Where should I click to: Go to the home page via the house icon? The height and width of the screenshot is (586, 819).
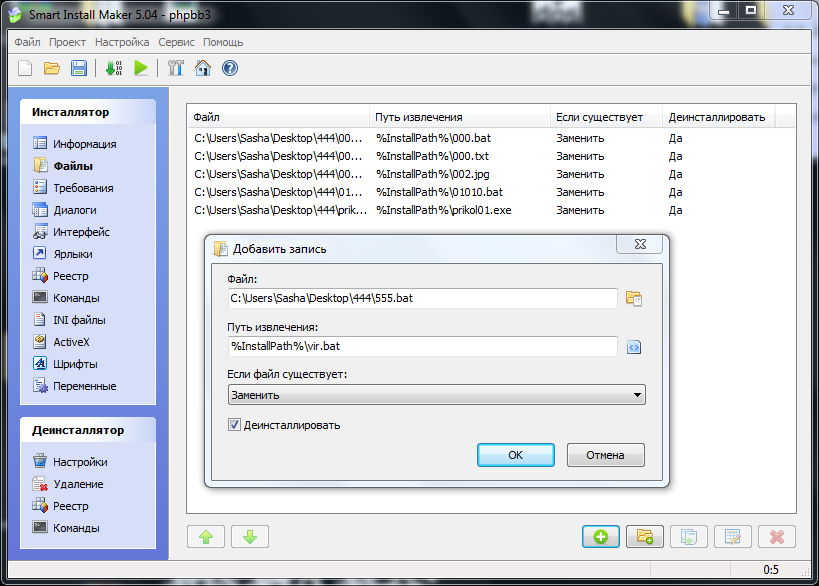pyautogui.click(x=203, y=68)
